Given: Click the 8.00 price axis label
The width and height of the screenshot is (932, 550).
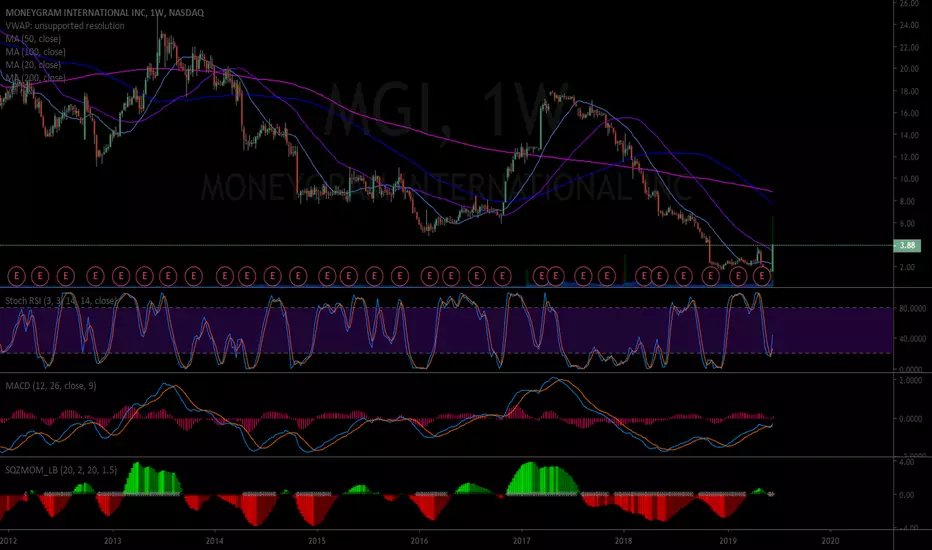Looking at the screenshot, I should [x=907, y=202].
